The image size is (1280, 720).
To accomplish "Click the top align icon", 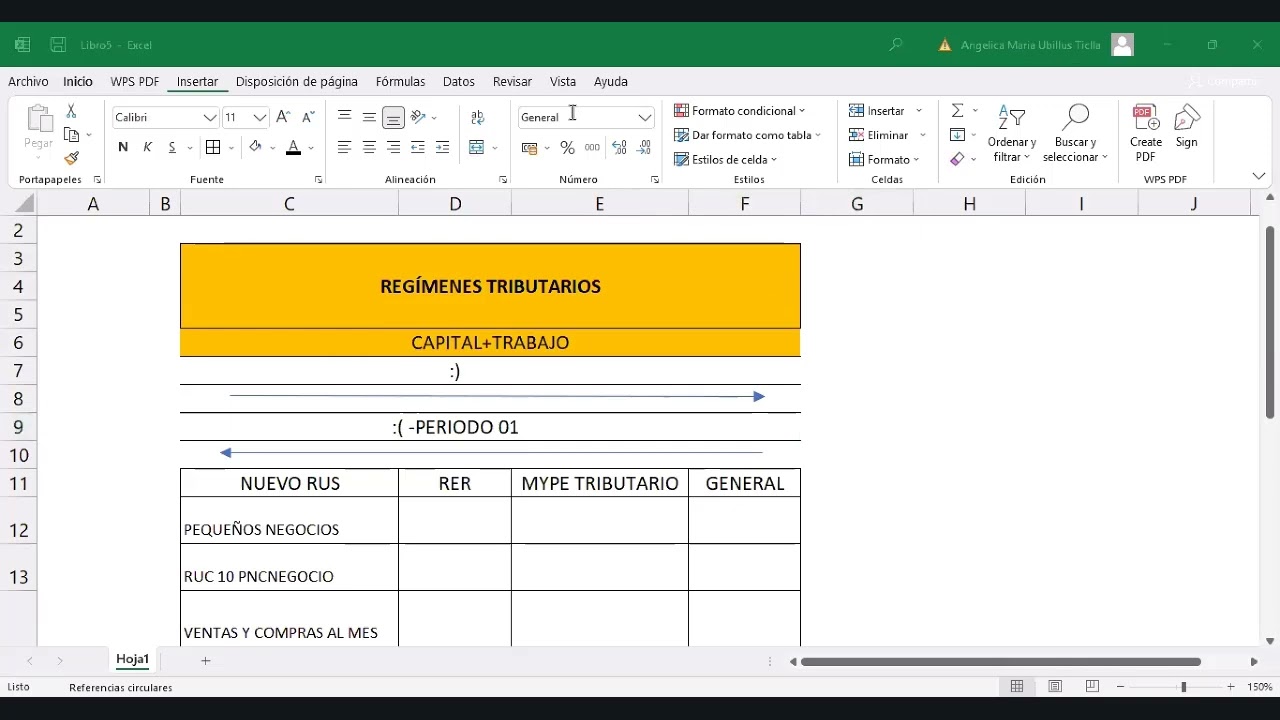I will pyautogui.click(x=344, y=117).
